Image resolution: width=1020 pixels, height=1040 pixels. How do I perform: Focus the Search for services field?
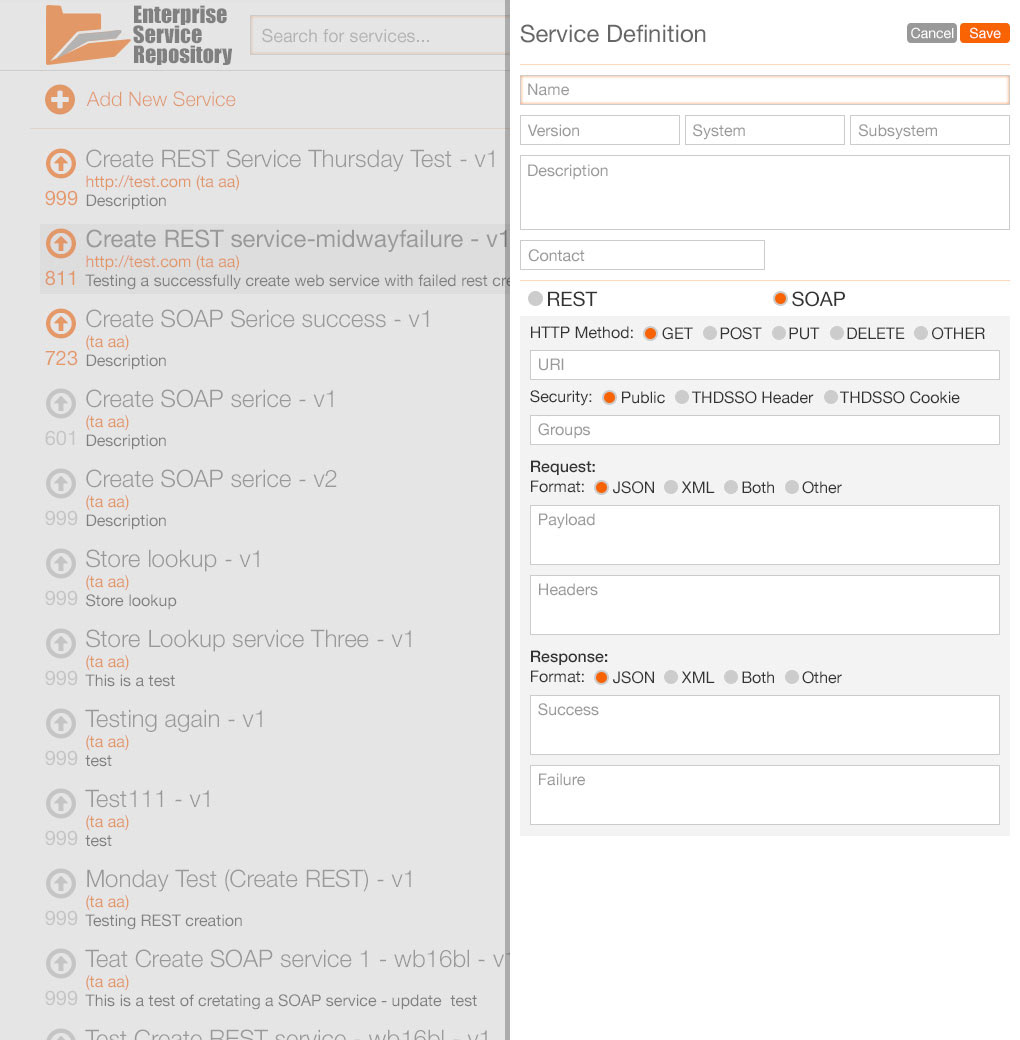click(379, 36)
